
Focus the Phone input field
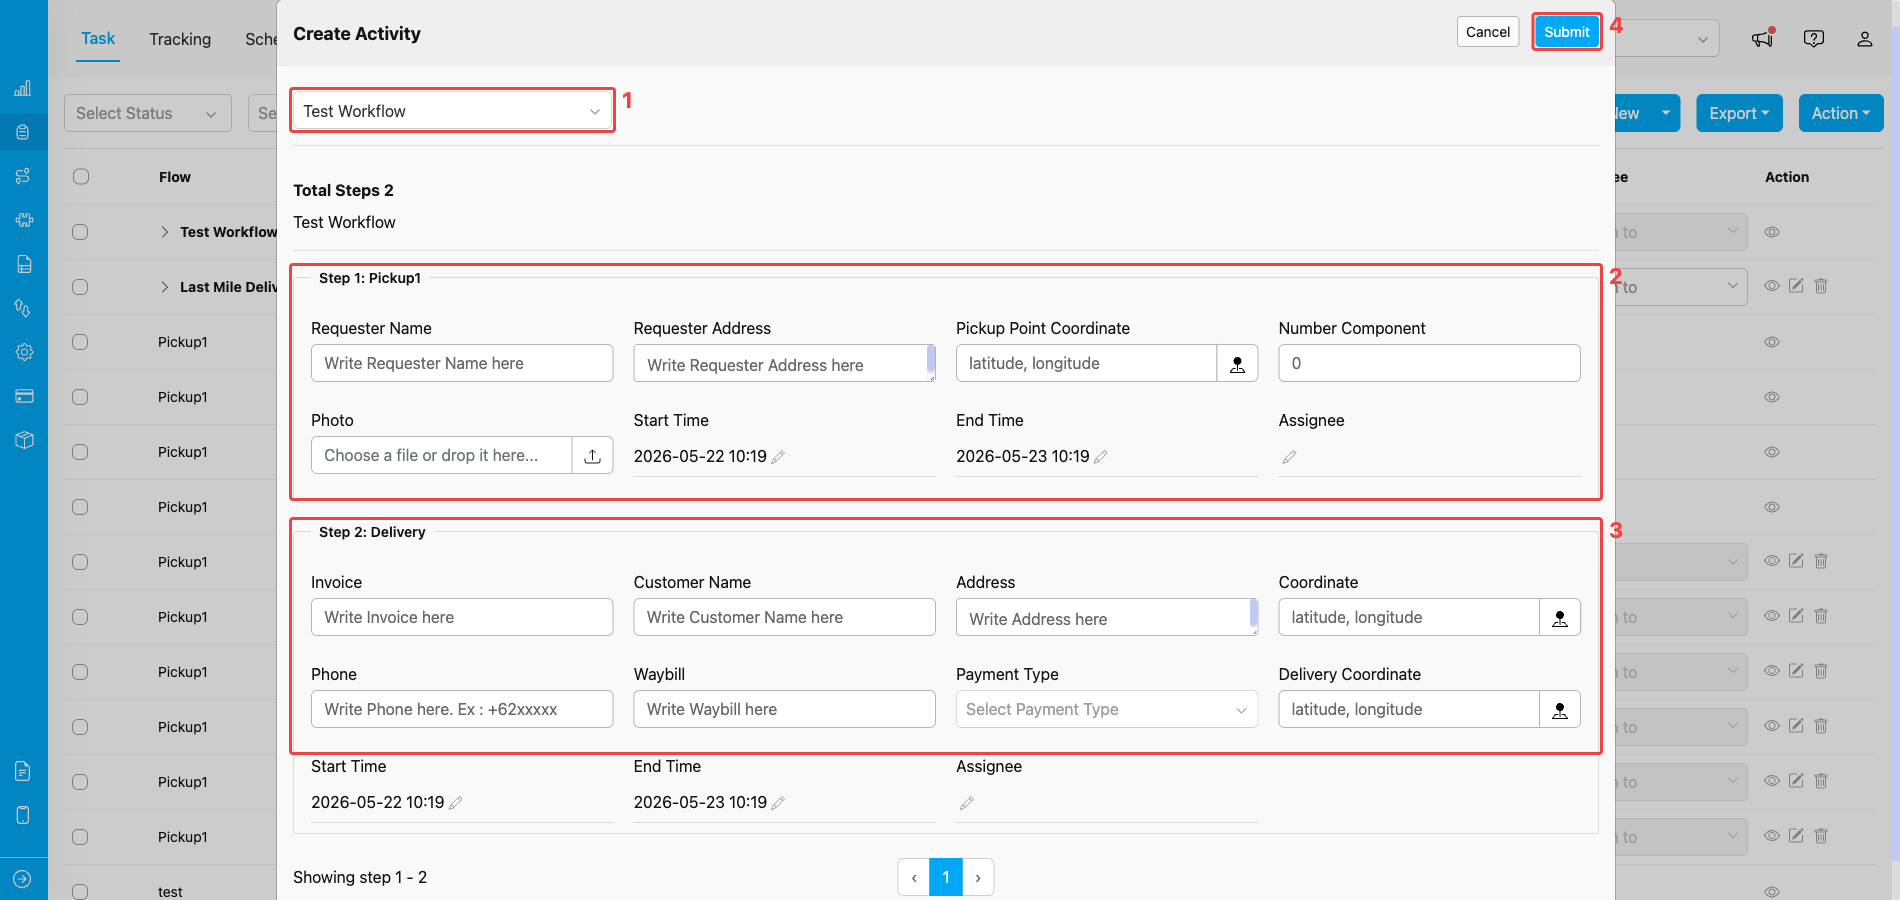click(x=462, y=710)
